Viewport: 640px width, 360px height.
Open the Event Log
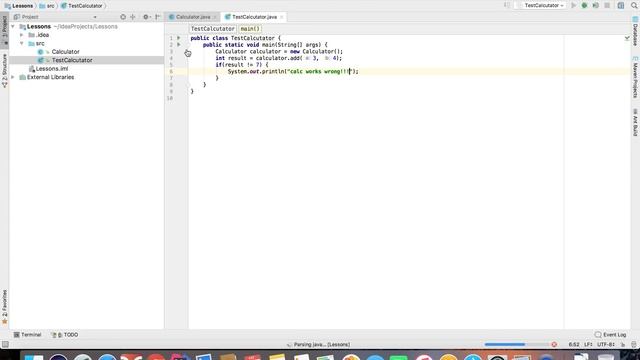(610, 335)
